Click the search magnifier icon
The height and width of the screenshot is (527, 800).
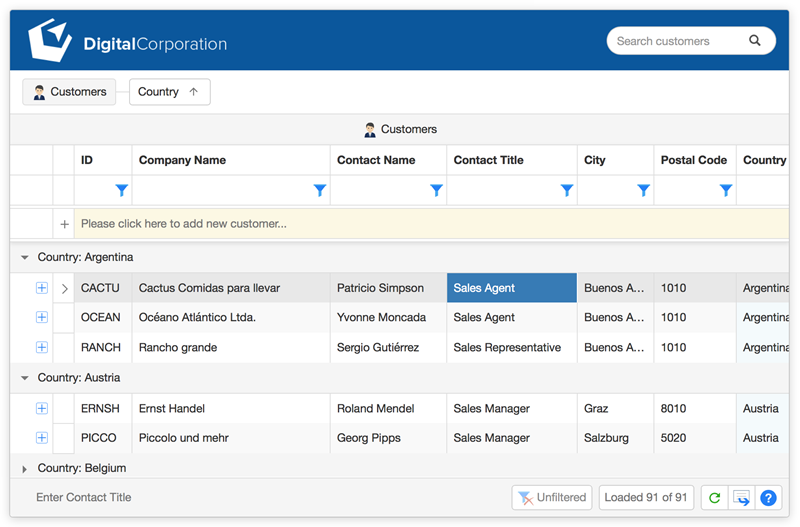coord(755,41)
